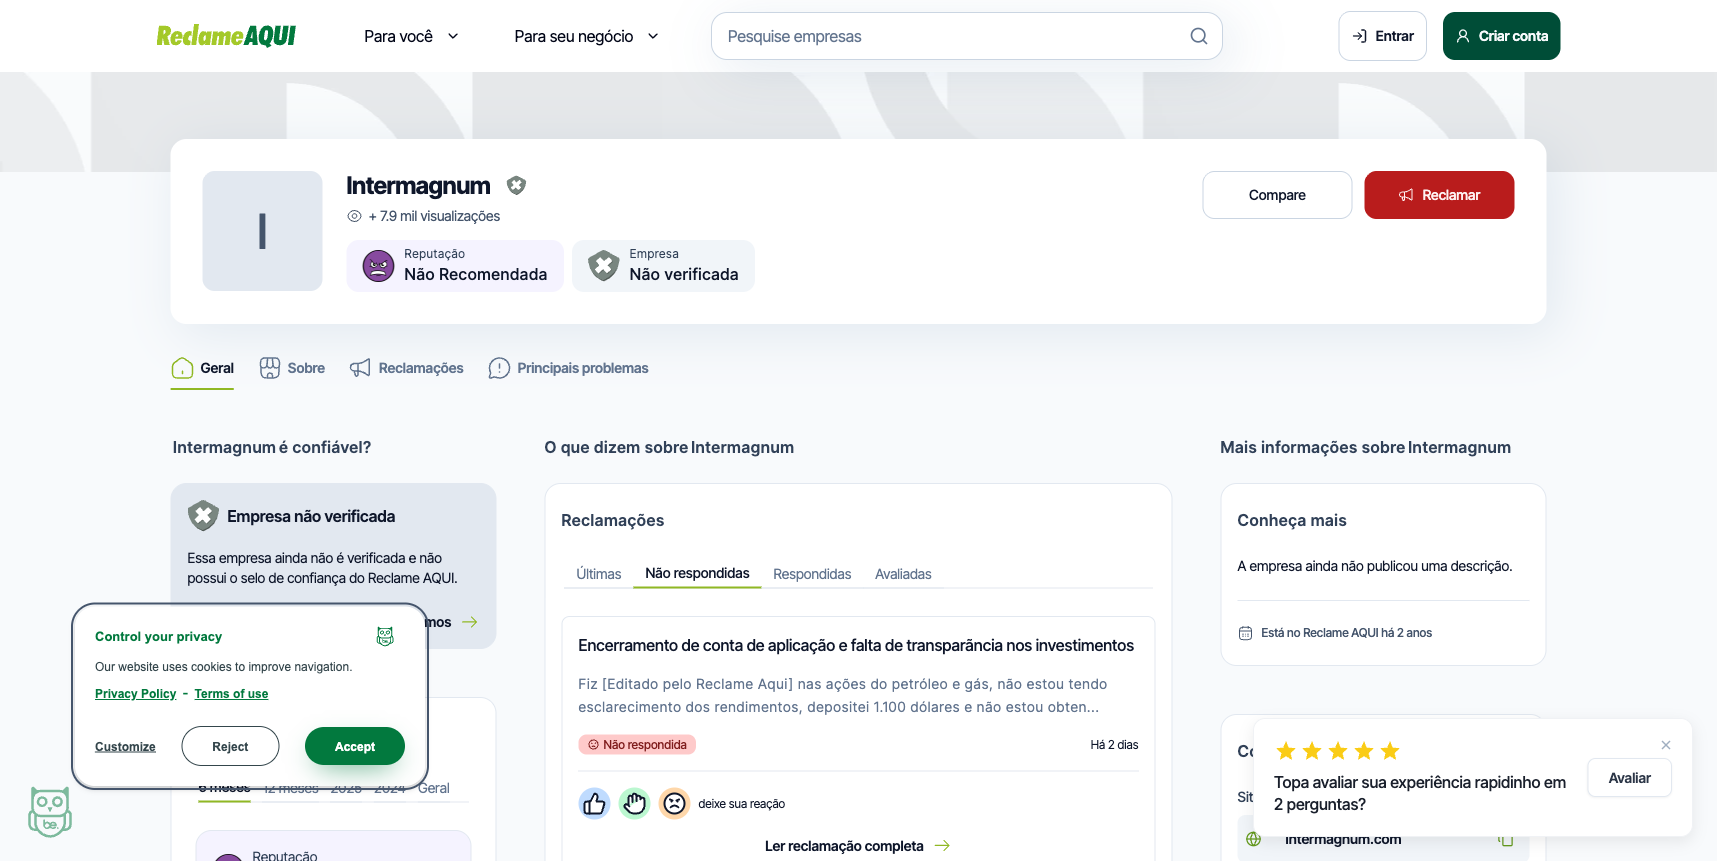Open the Sobre tab
This screenshot has width=1717, height=861.
click(292, 368)
